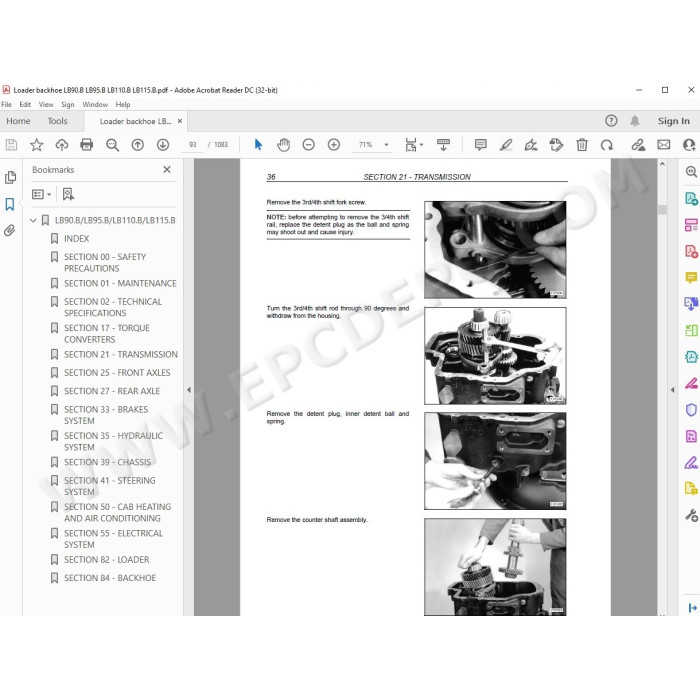Switch to the Tools tab

pos(58,121)
